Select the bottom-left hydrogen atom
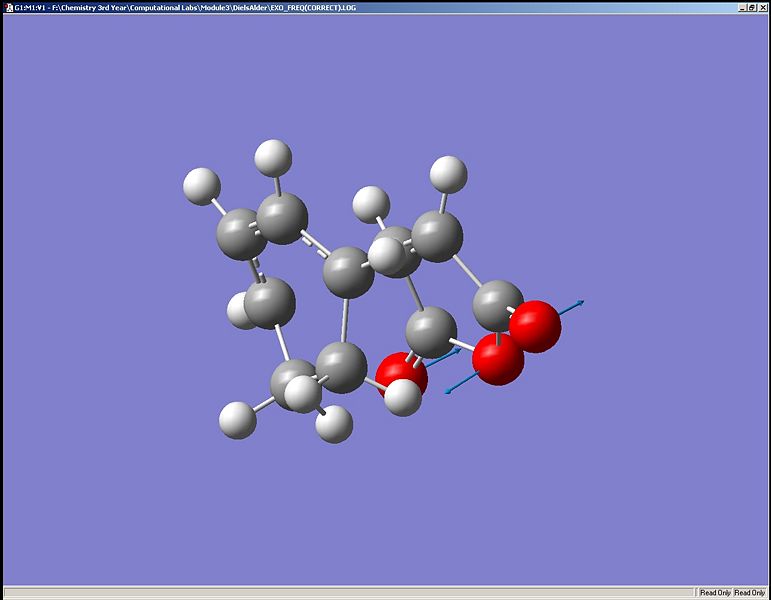 click(x=237, y=420)
